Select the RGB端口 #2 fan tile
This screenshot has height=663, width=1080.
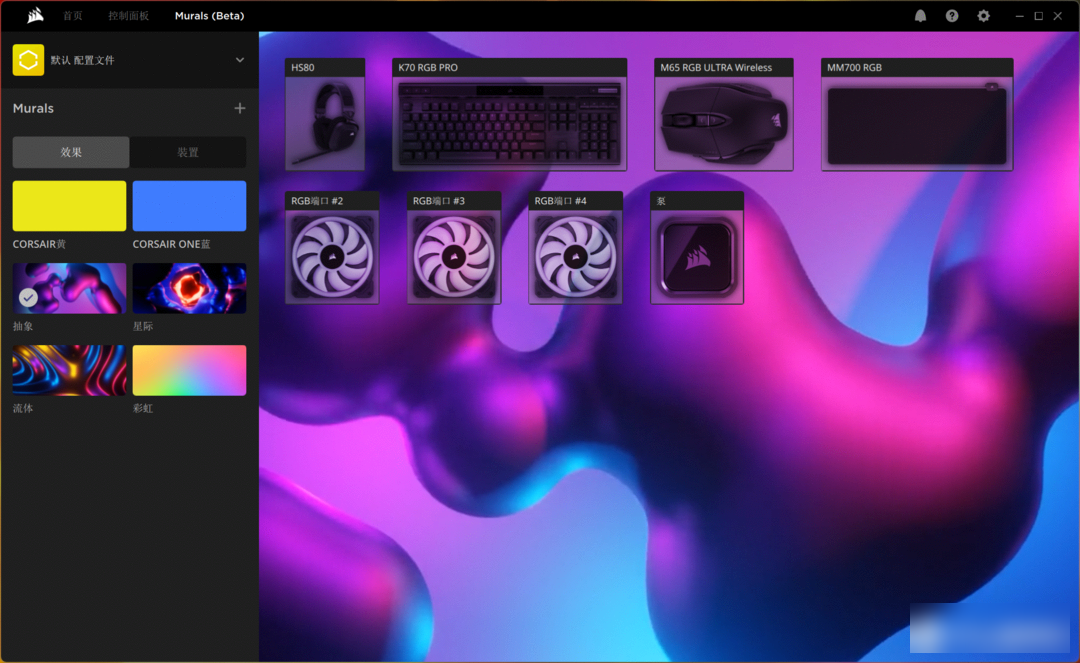point(332,248)
